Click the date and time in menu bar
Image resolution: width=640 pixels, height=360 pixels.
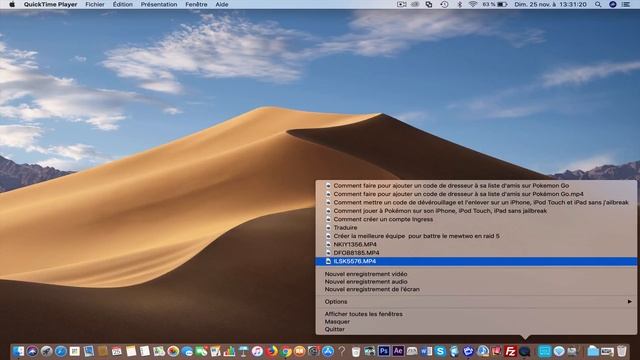tap(550, 4)
